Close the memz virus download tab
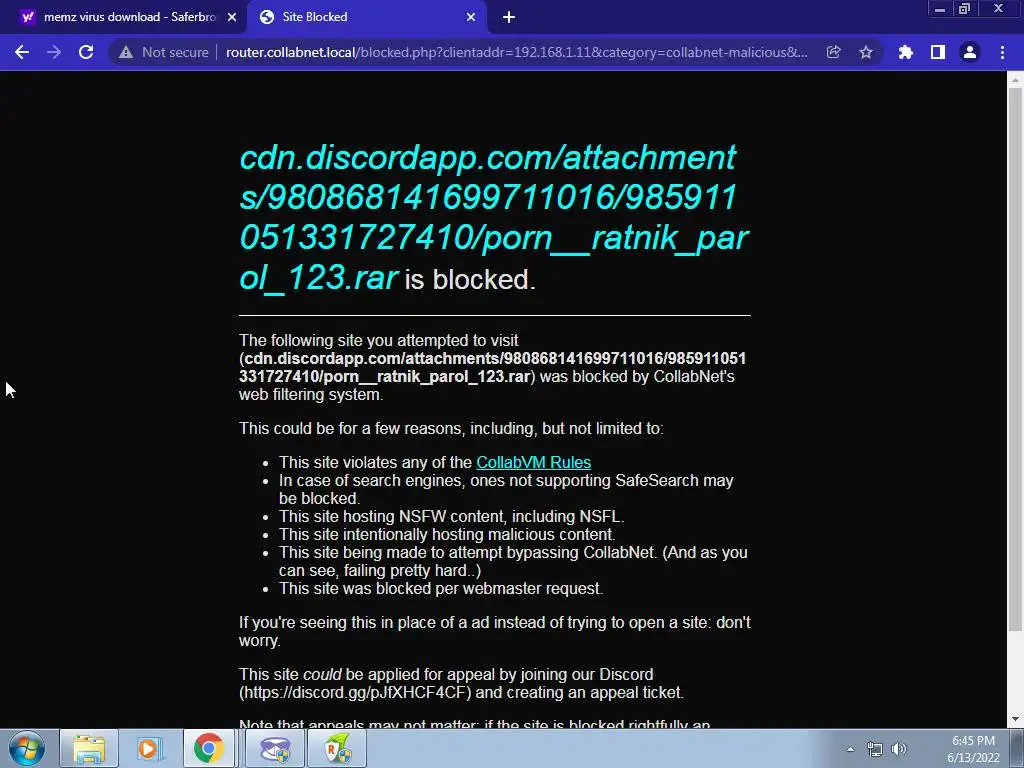The width and height of the screenshot is (1024, 768). 232,18
